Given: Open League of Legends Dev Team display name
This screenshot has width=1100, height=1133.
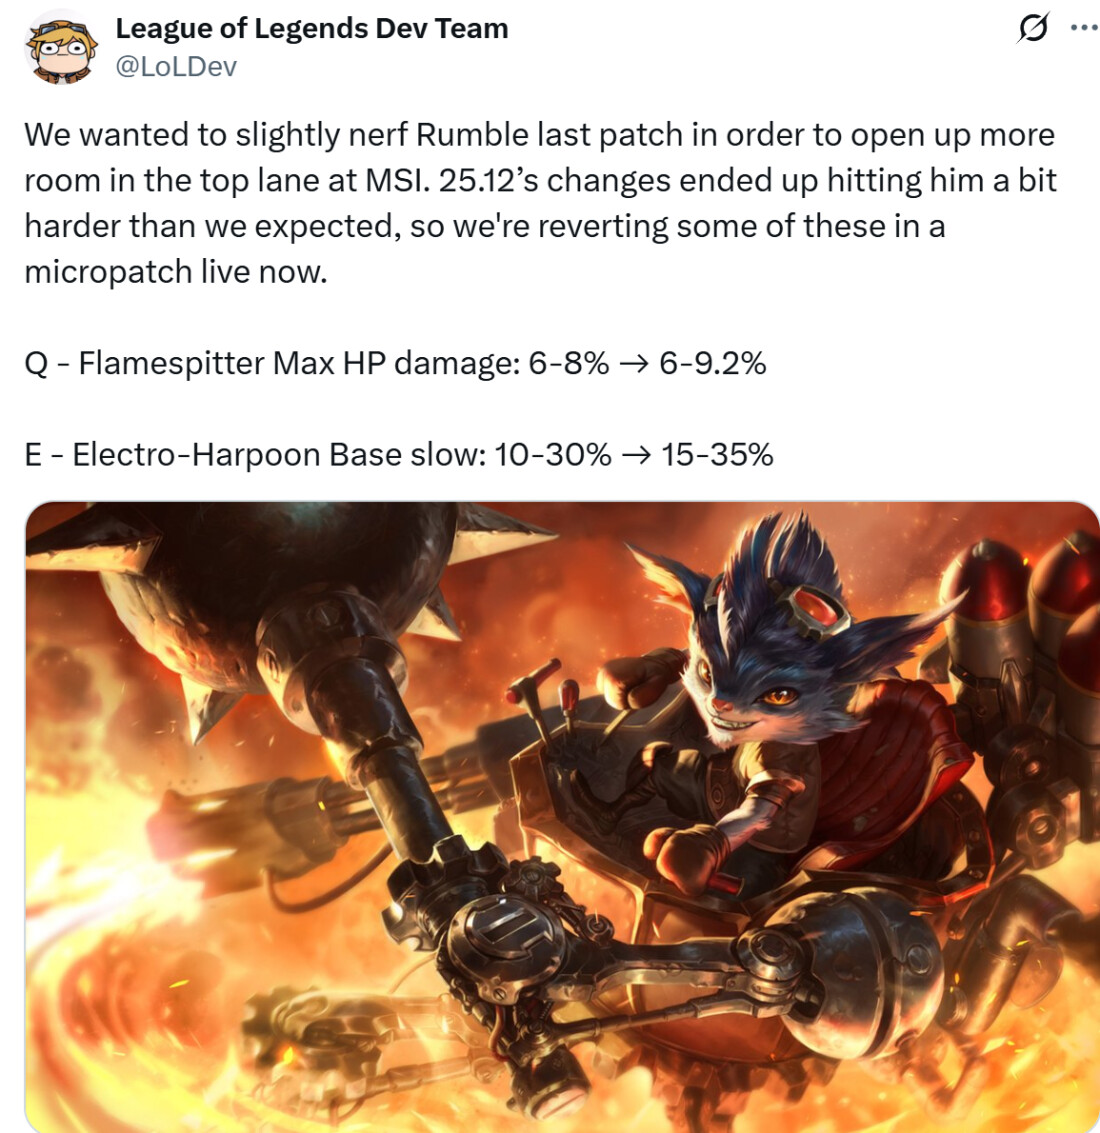Looking at the screenshot, I should pos(311,28).
